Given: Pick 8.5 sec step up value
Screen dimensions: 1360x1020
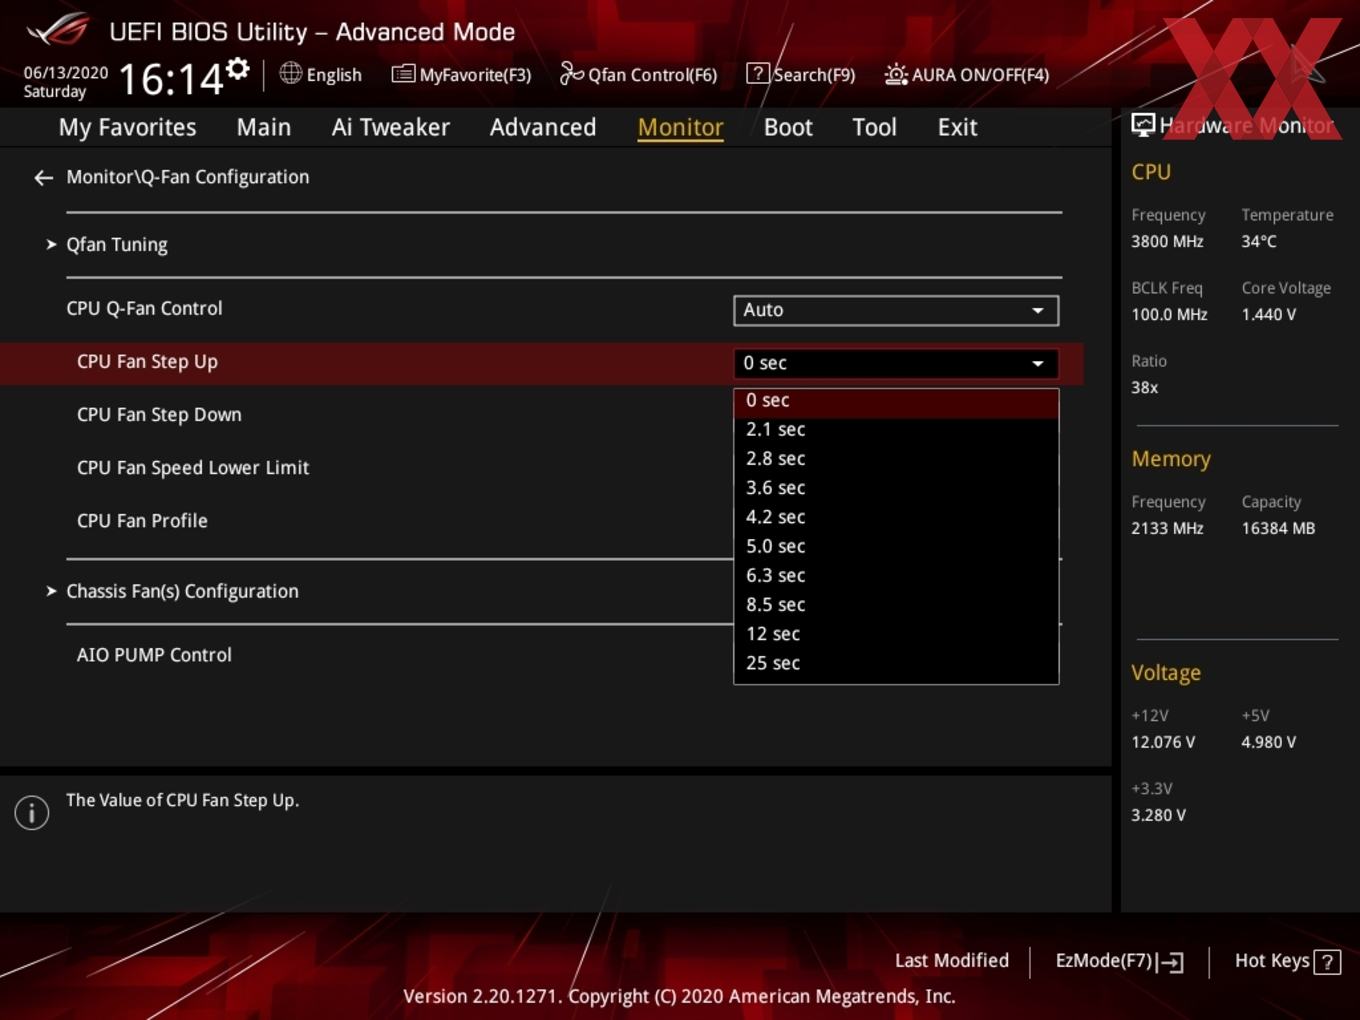Looking at the screenshot, I should (896, 605).
